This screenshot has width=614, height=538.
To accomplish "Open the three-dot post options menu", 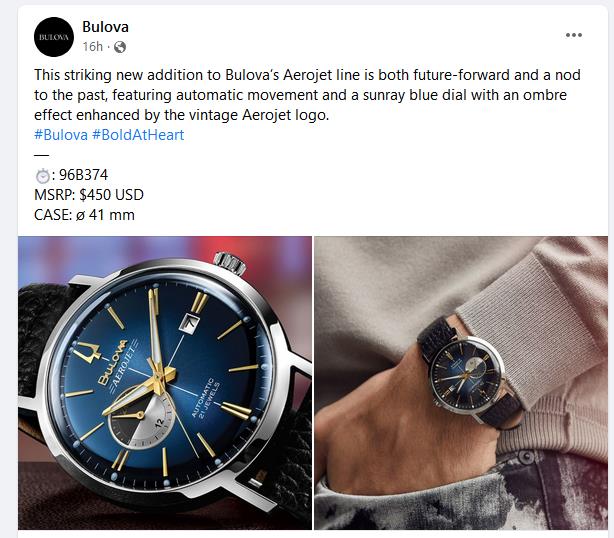I will click(574, 35).
